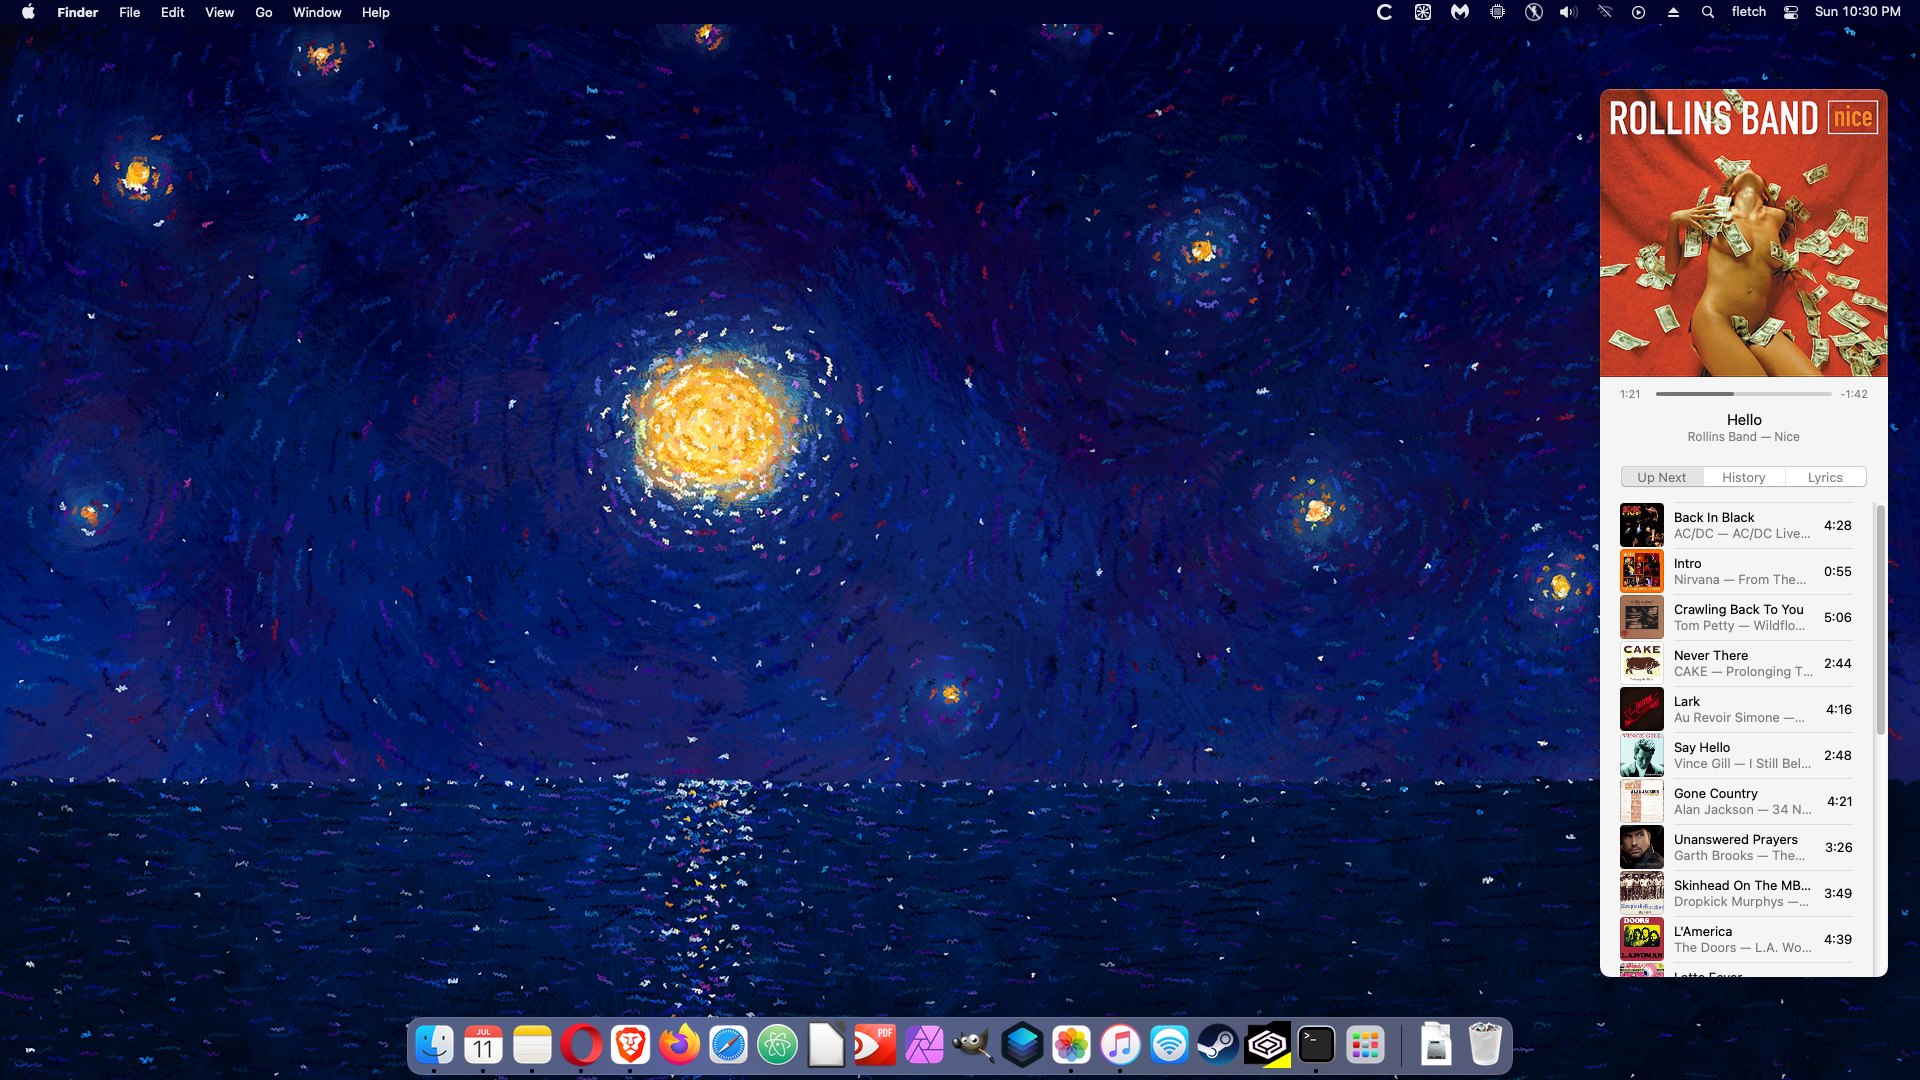Open the fan control menu bar icon

(x=1422, y=12)
